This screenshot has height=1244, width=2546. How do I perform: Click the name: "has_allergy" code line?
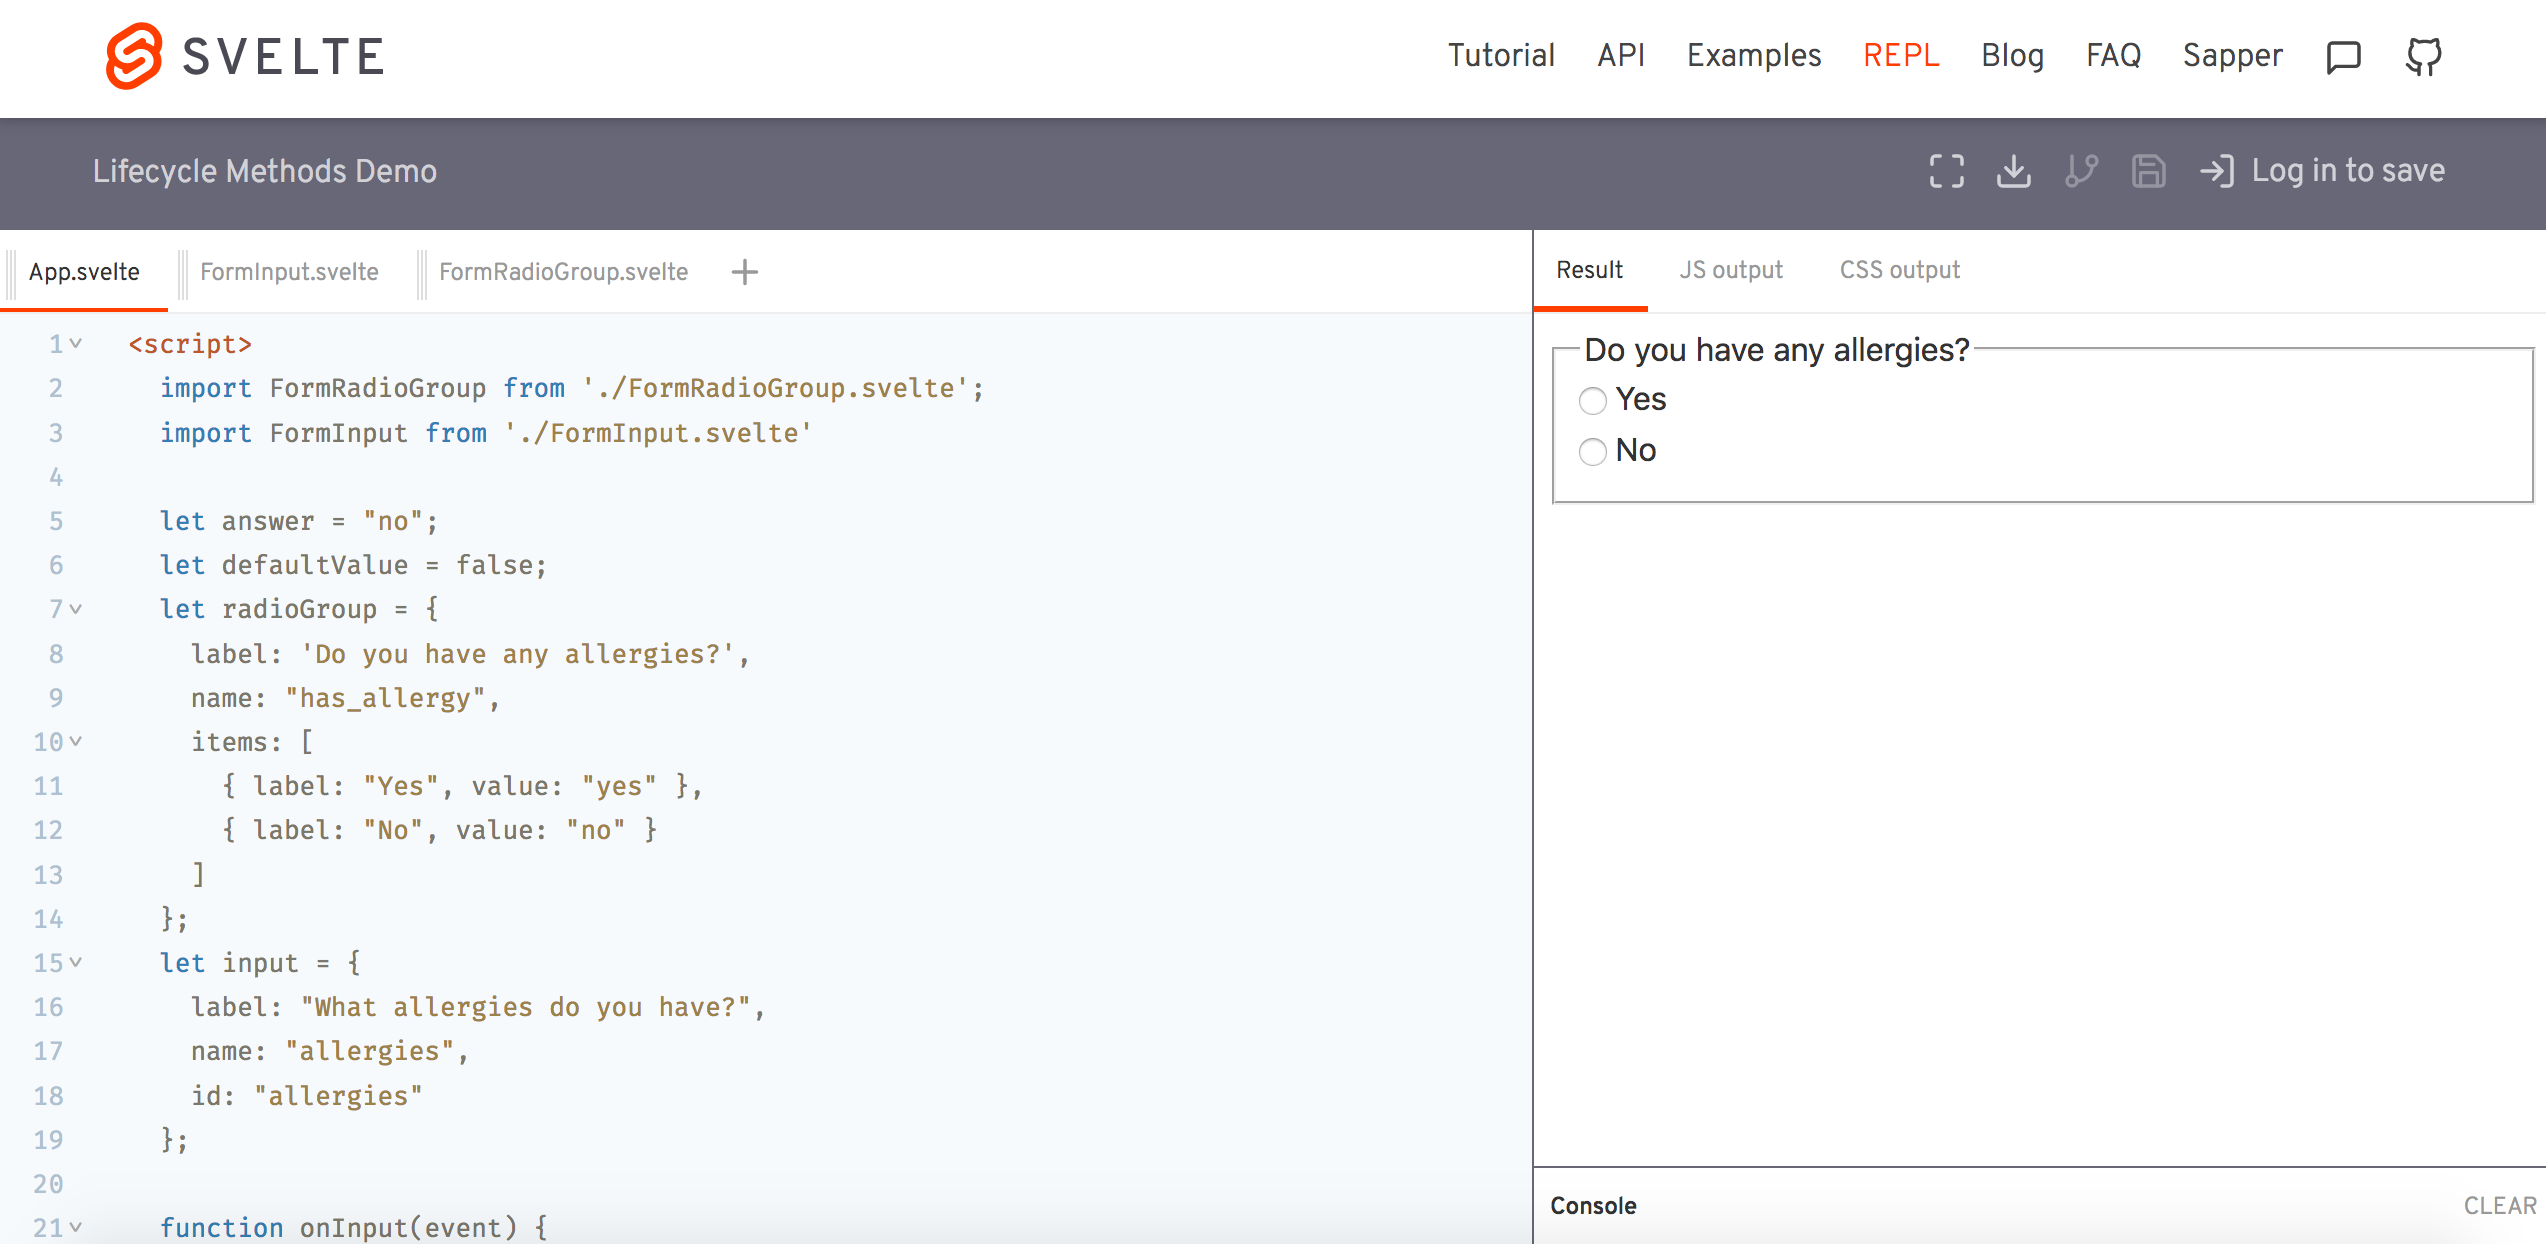click(345, 698)
